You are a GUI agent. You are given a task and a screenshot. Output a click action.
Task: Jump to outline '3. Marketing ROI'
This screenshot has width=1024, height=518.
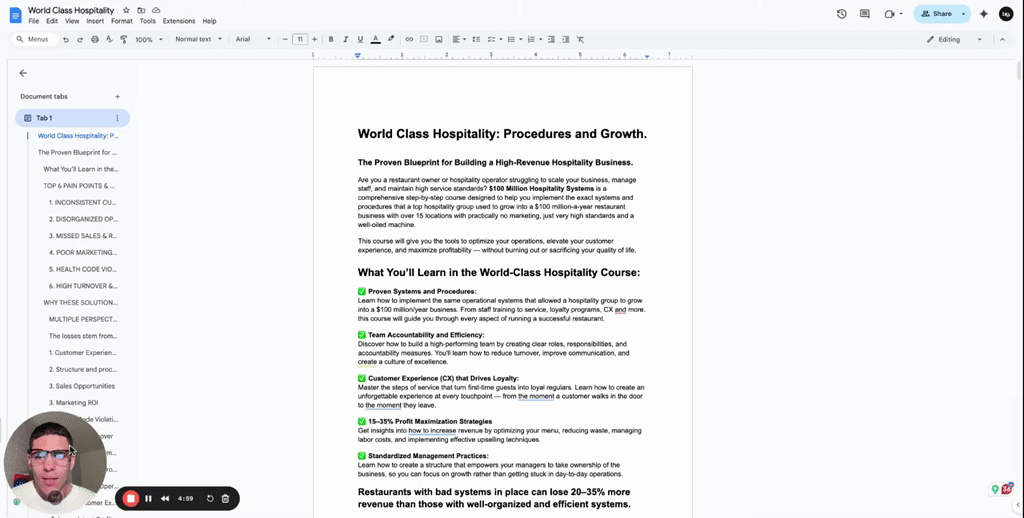pos(73,403)
